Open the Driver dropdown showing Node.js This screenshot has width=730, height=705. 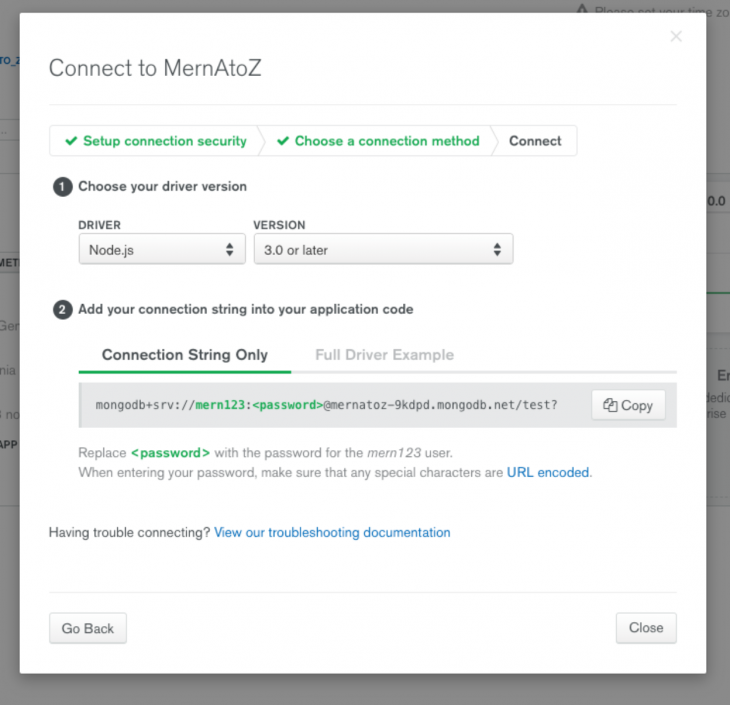161,250
